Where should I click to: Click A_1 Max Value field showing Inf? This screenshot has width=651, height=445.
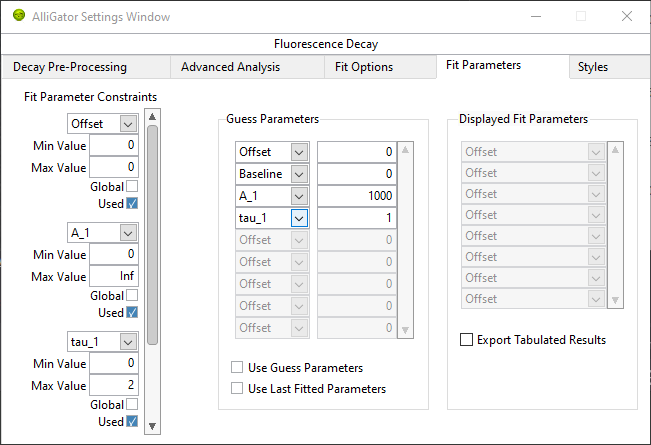114,276
